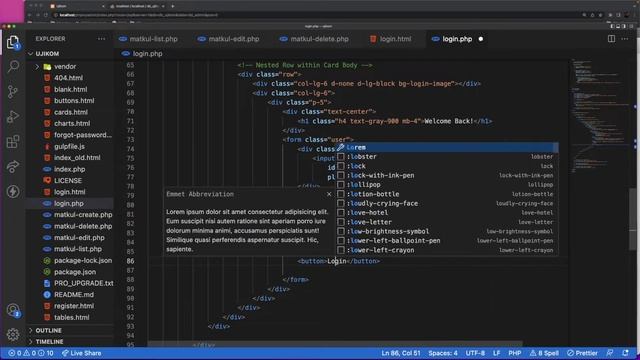Close the Emmet Abbreviation details popup
The image size is (640, 360).
click(329, 194)
